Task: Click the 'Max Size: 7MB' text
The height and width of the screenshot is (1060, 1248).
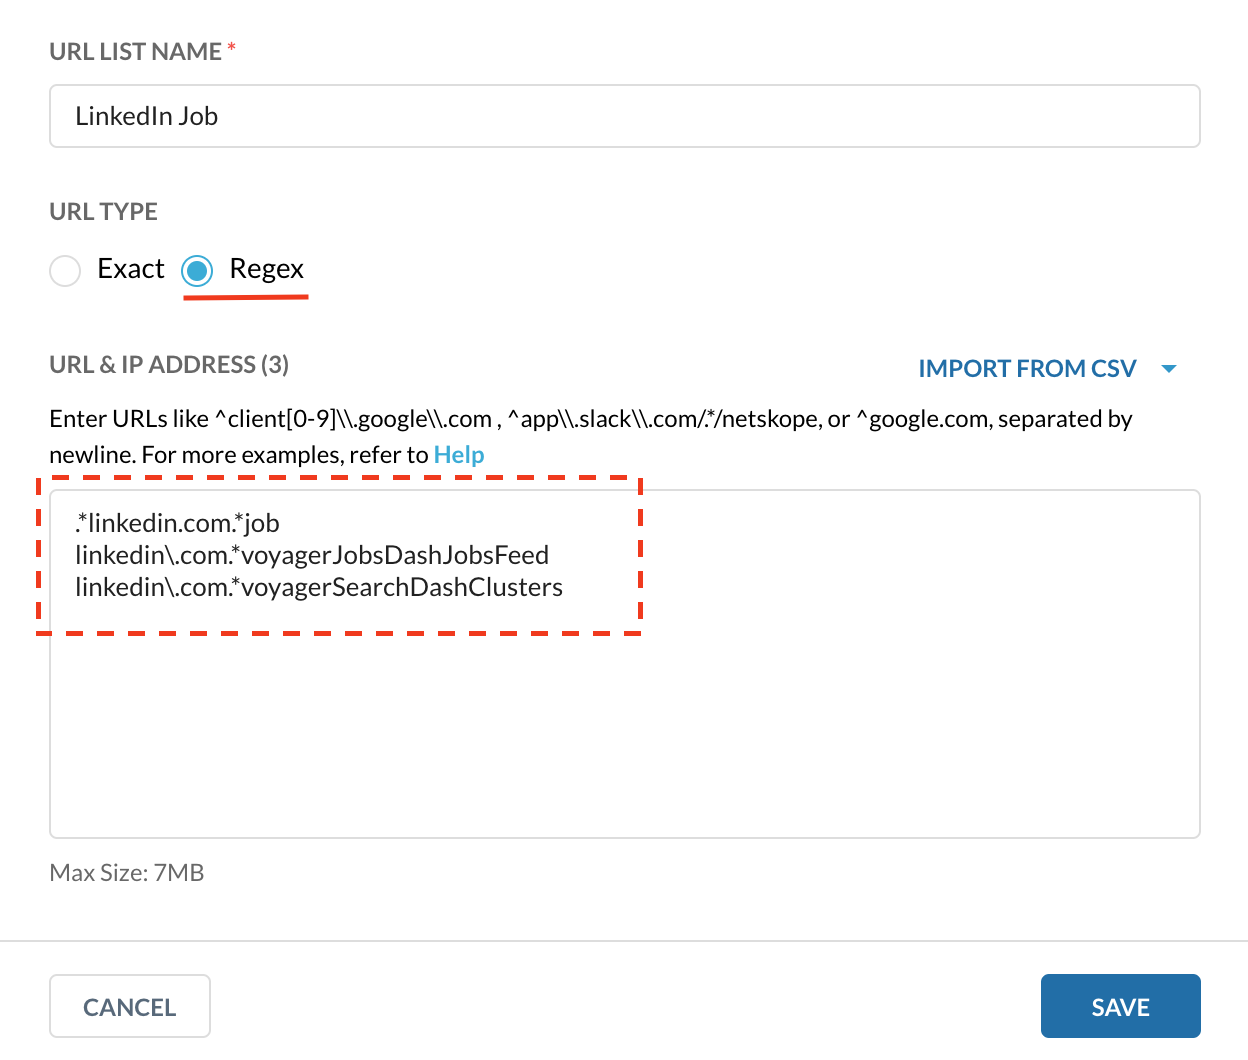Action: click(127, 873)
